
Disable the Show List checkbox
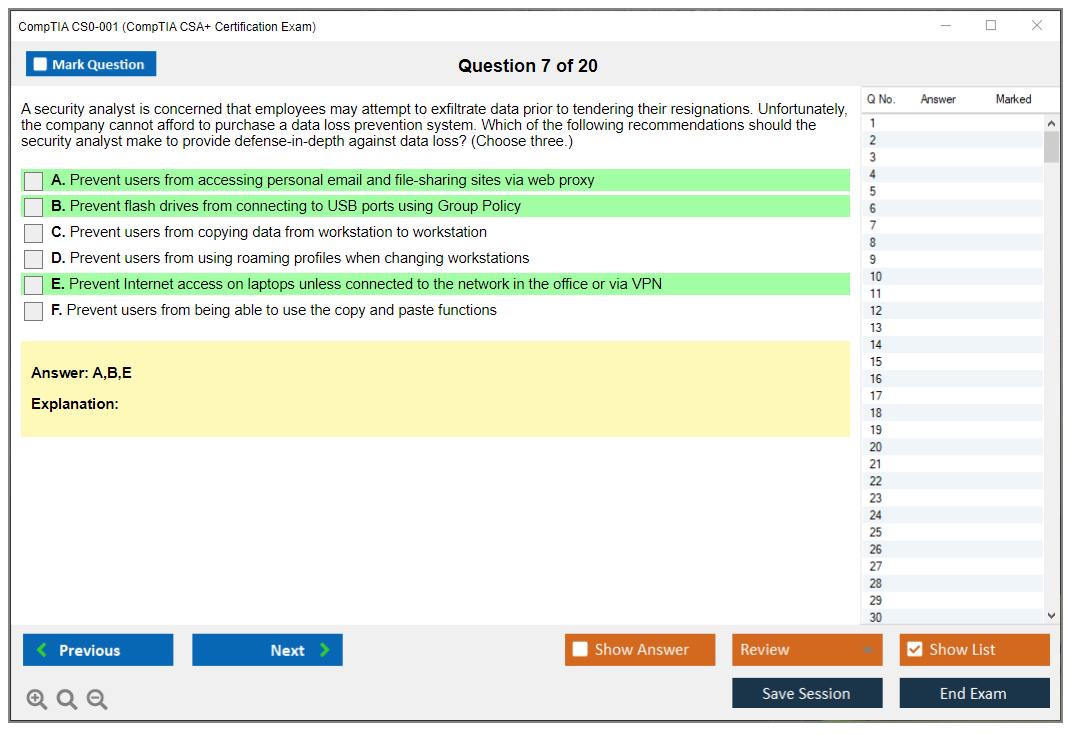click(x=914, y=650)
